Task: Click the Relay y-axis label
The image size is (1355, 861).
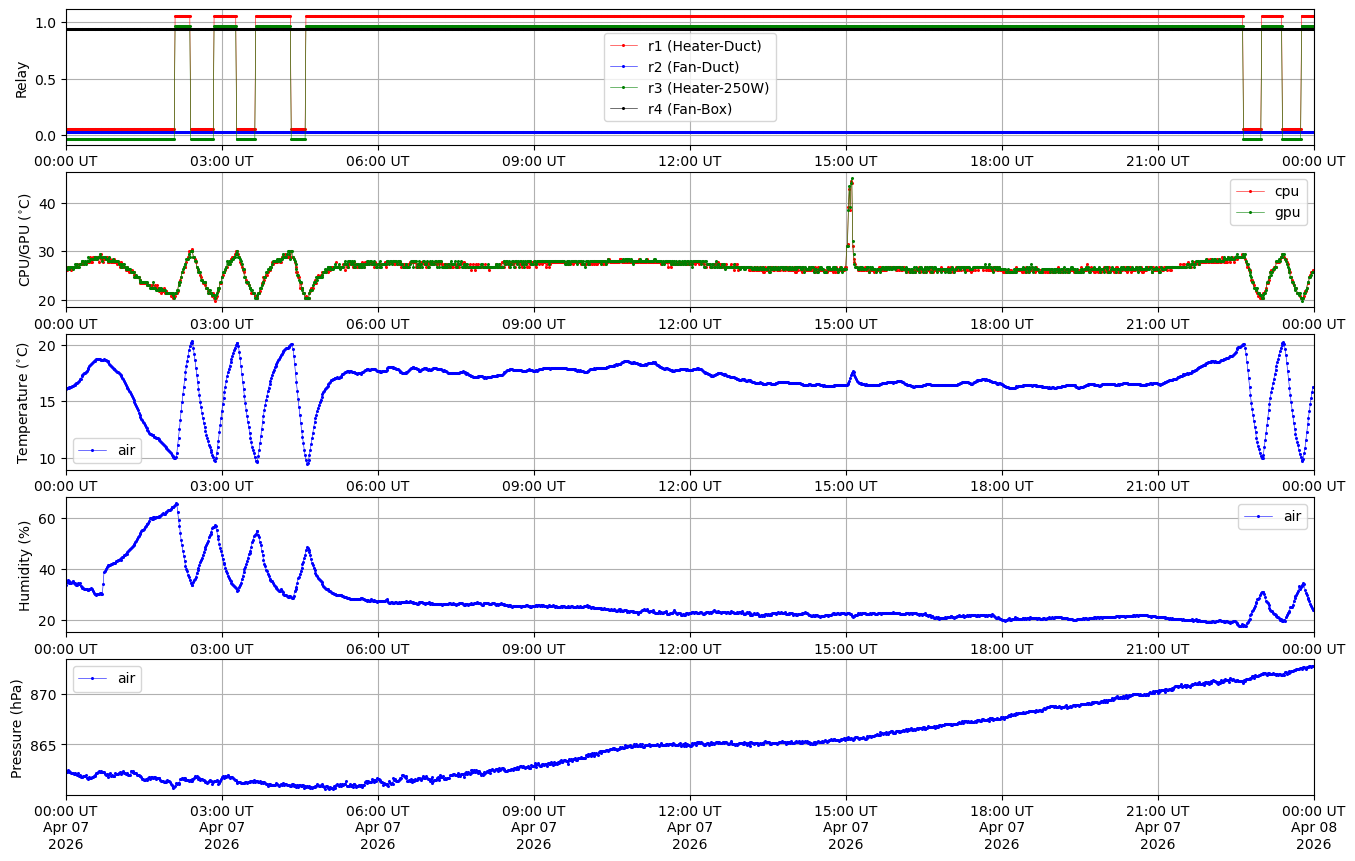Action: pos(21,78)
